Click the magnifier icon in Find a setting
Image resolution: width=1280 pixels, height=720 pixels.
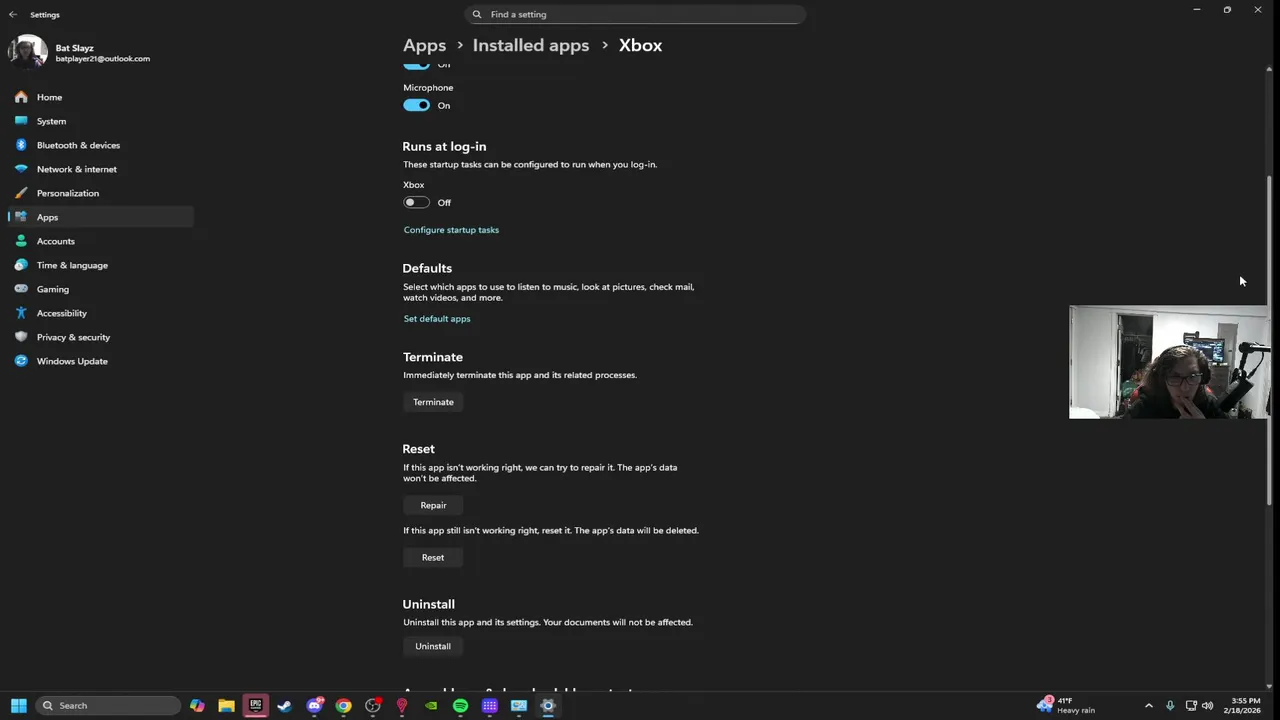click(477, 14)
